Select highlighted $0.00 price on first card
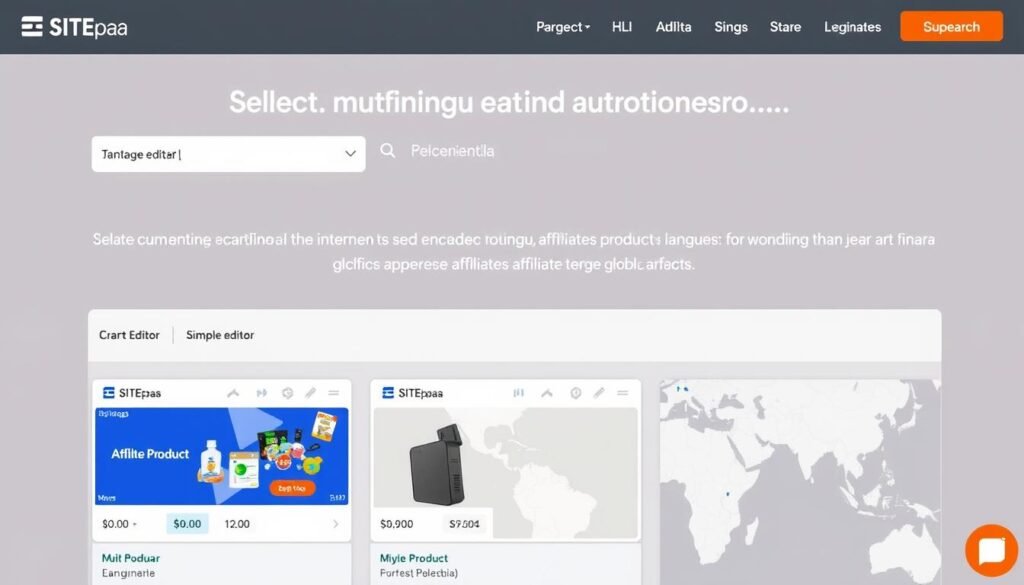The height and width of the screenshot is (585, 1024). tap(187, 524)
